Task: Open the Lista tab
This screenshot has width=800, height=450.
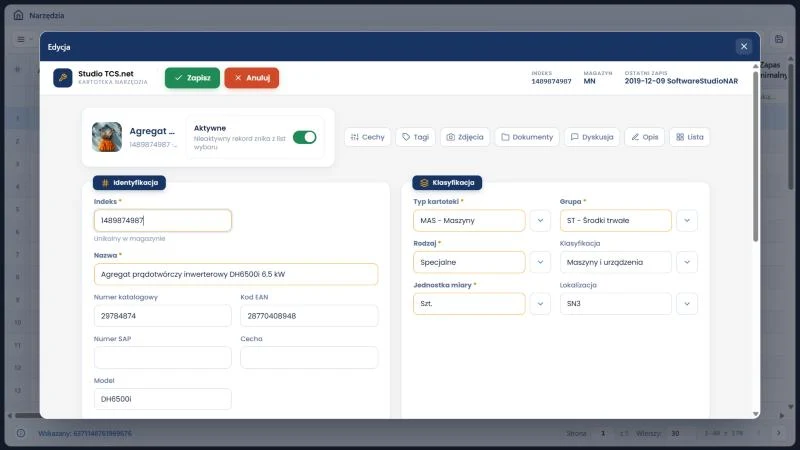Action: pyautogui.click(x=689, y=137)
